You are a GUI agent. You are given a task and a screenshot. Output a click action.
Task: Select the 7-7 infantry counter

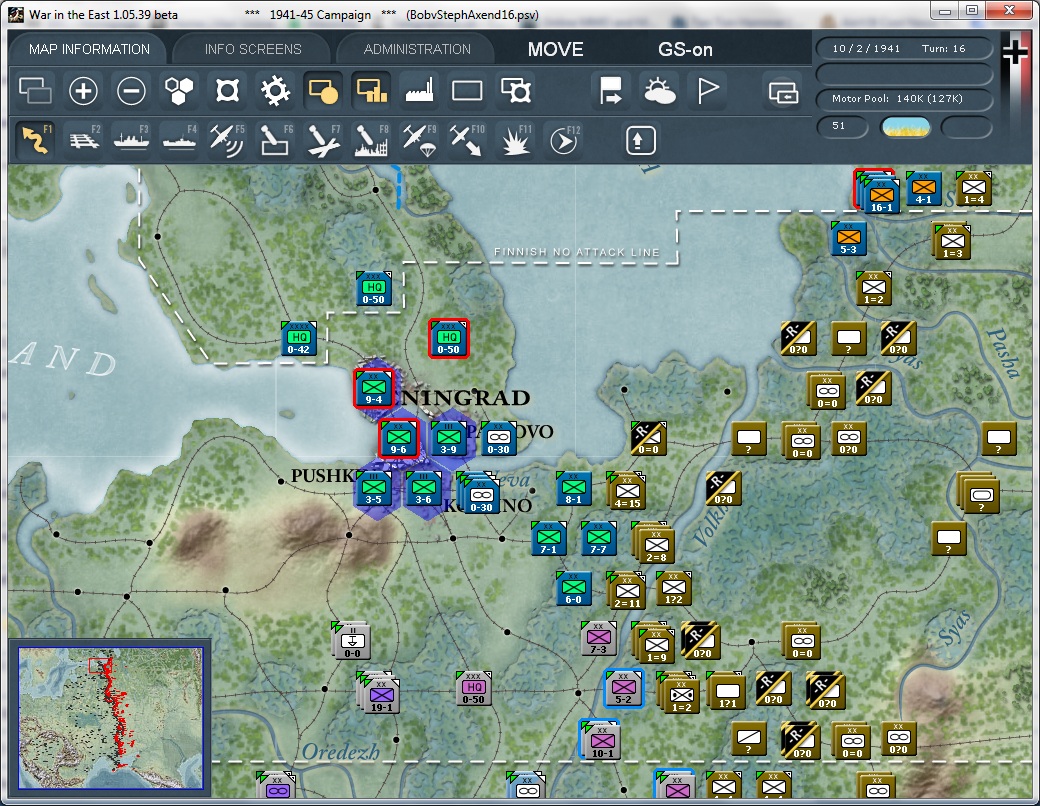(x=598, y=539)
